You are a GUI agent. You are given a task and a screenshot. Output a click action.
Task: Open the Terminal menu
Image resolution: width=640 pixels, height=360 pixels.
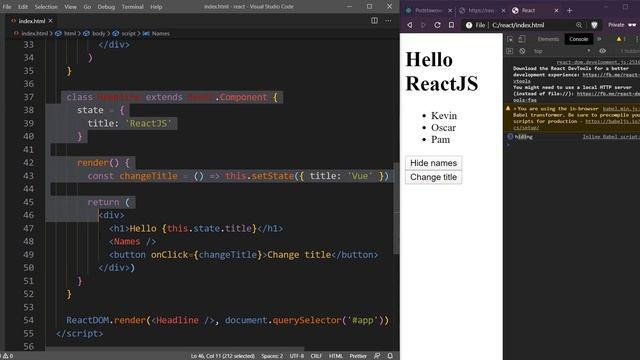(x=133, y=7)
